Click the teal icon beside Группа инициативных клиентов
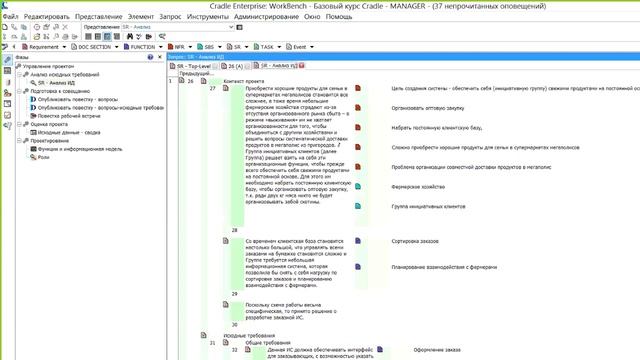 click(x=358, y=206)
